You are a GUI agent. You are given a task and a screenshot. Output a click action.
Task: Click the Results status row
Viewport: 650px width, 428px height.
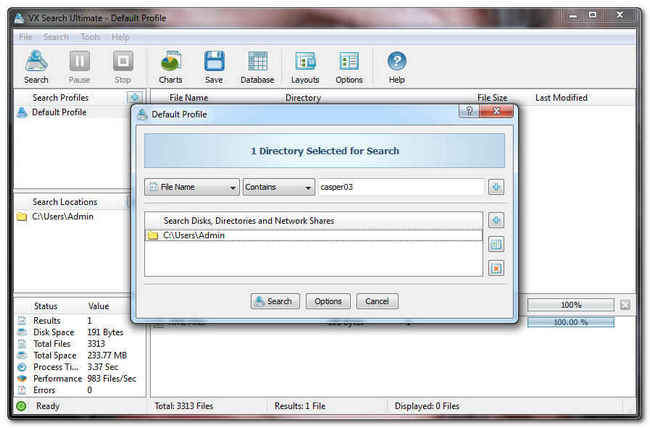[79, 321]
